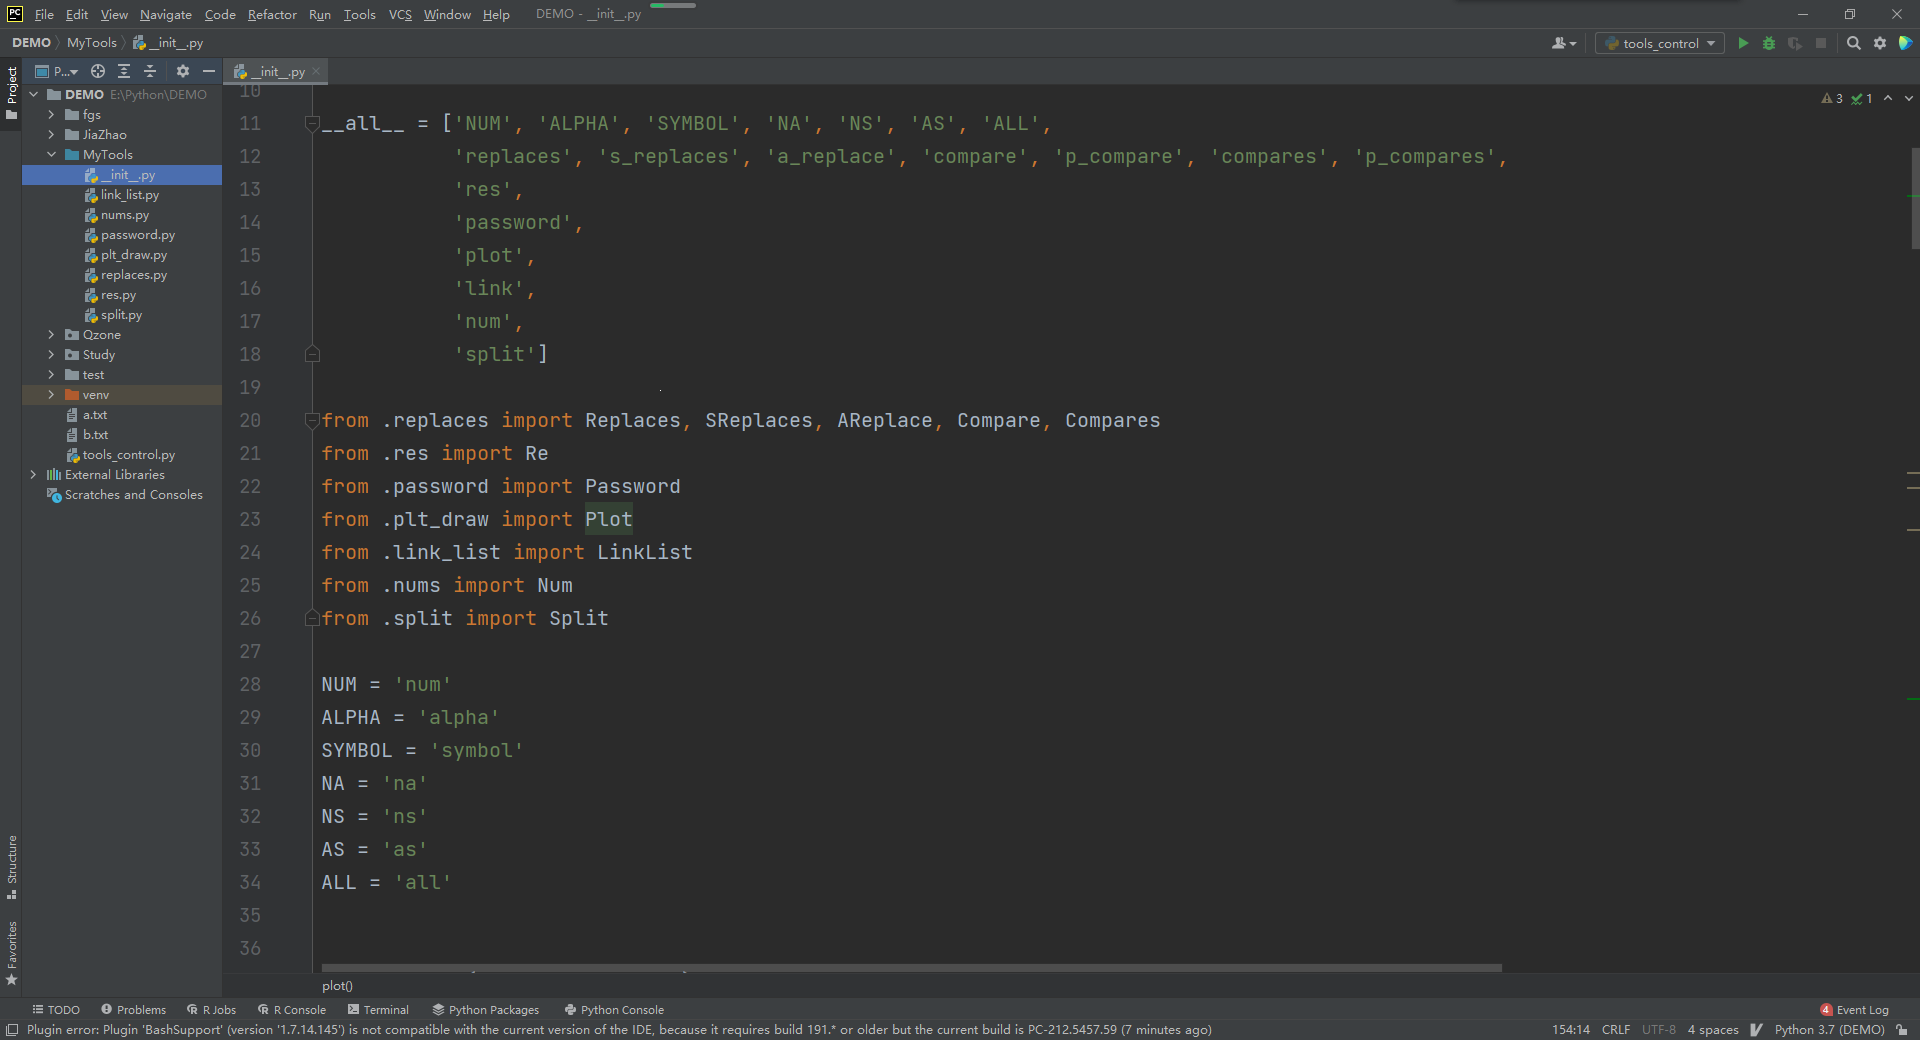
Task: Expand External Libraries node
Action: click(33, 475)
